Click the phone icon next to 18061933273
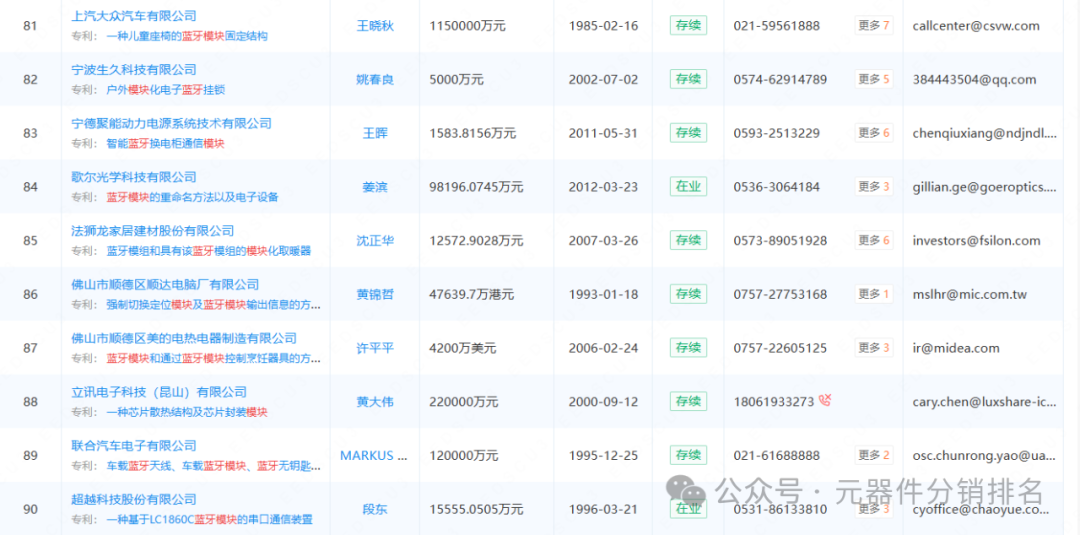The width and height of the screenshot is (1080, 535). tap(825, 400)
